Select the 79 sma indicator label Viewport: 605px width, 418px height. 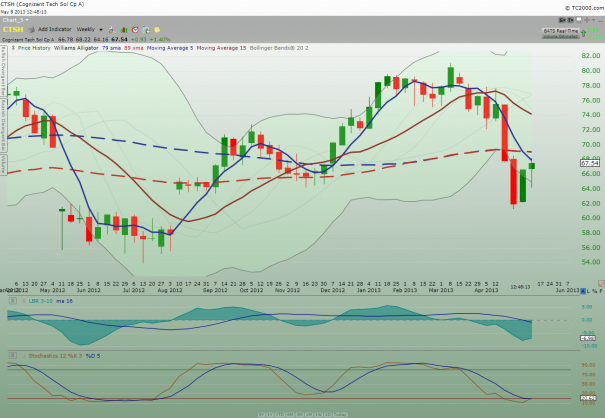point(111,48)
